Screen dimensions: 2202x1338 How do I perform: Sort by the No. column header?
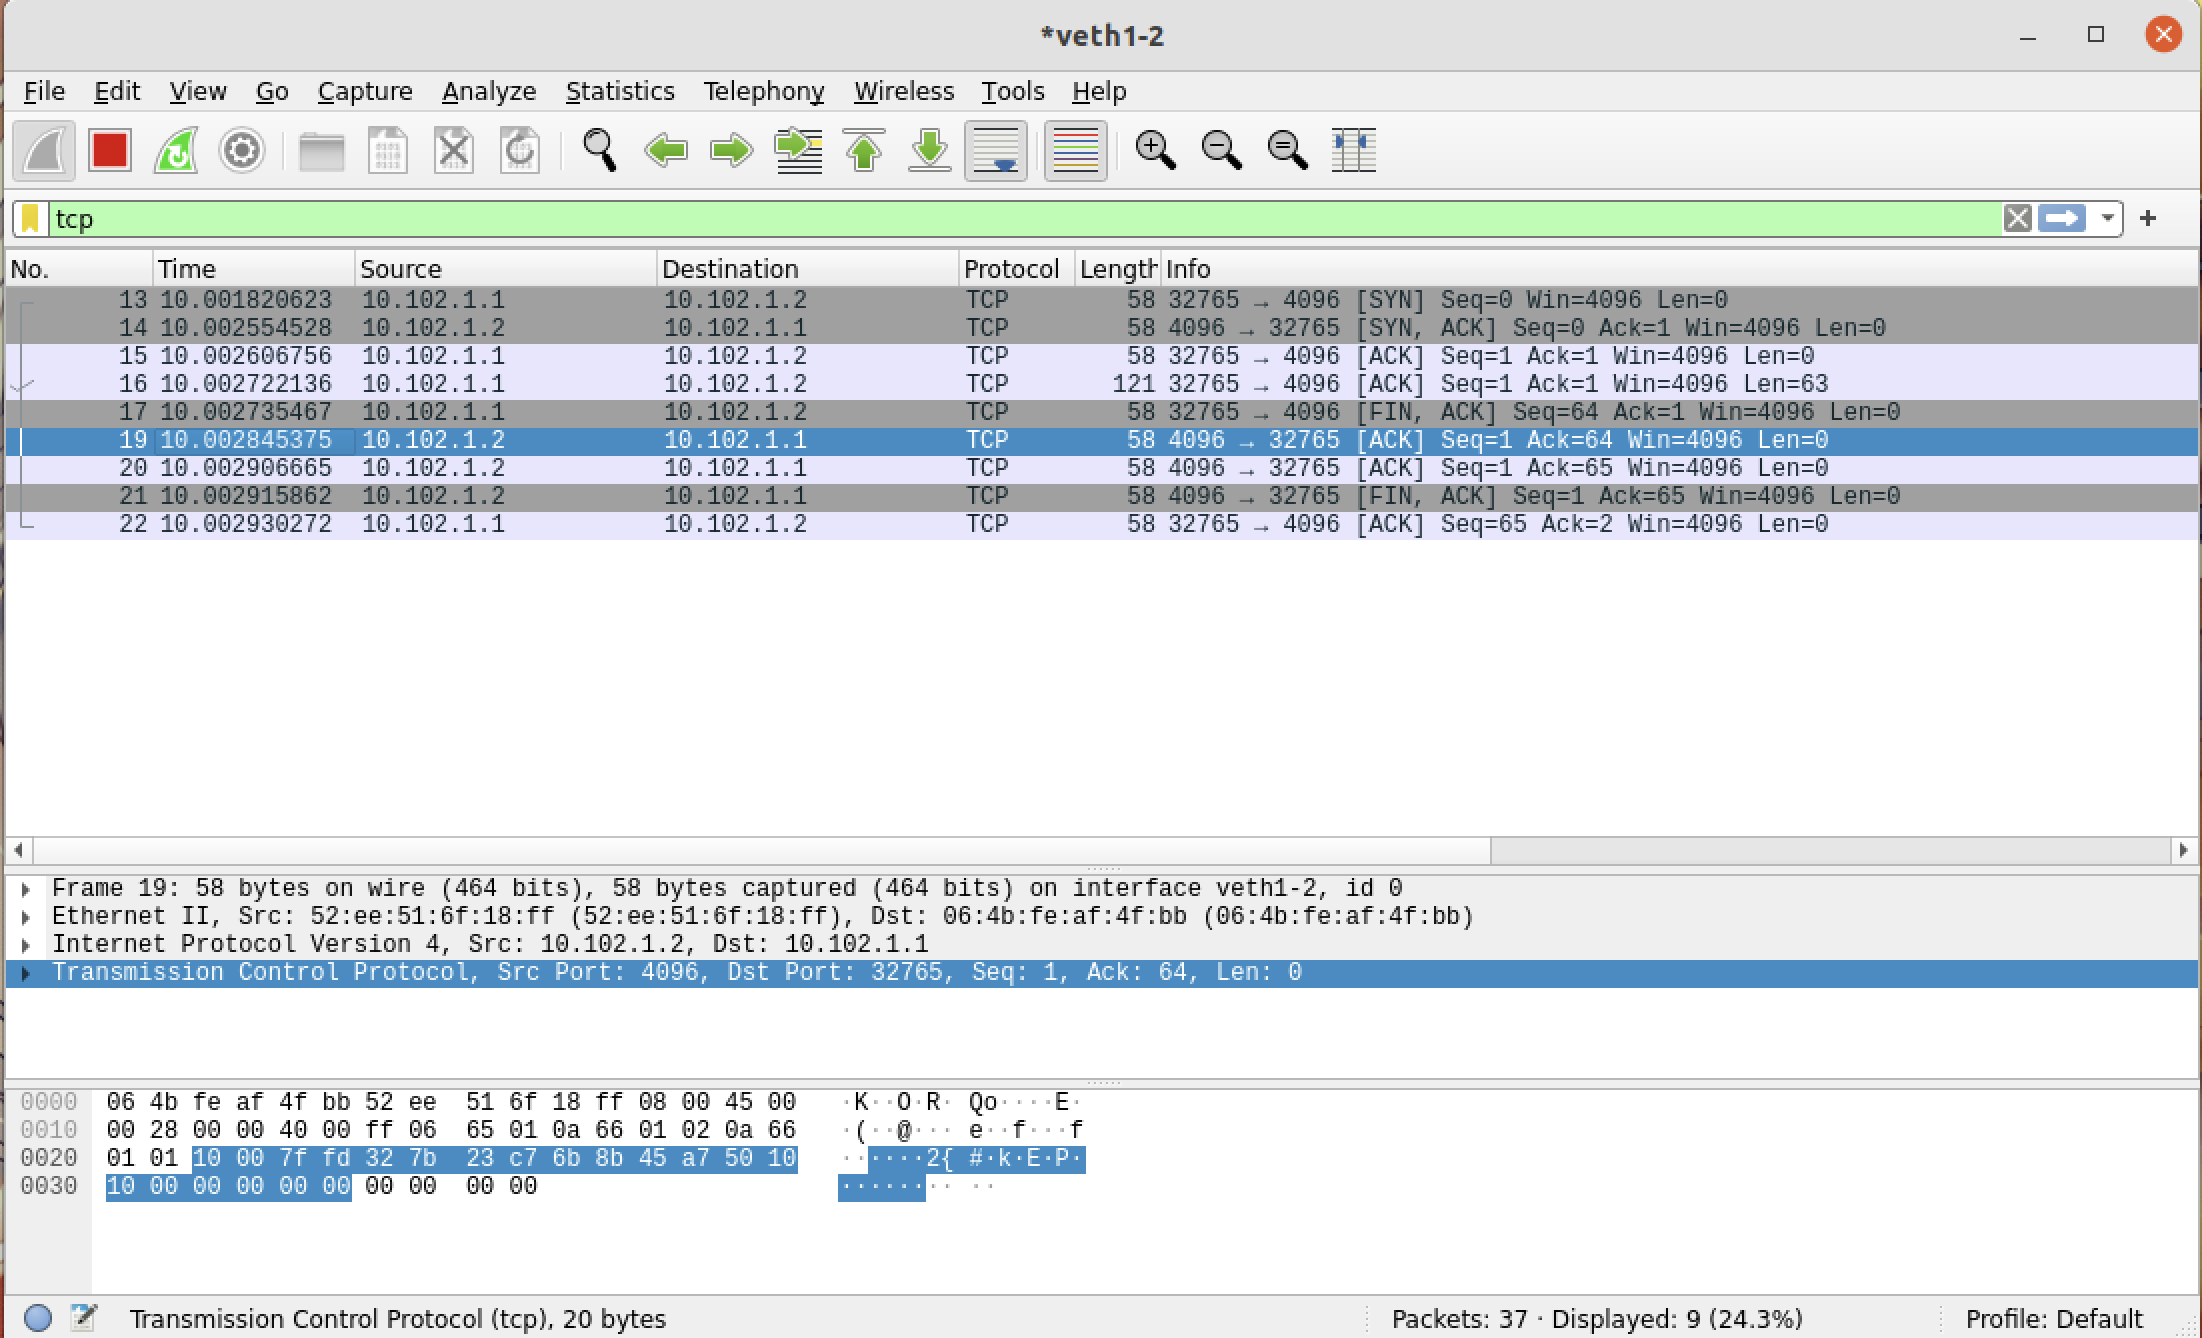pyautogui.click(x=79, y=269)
